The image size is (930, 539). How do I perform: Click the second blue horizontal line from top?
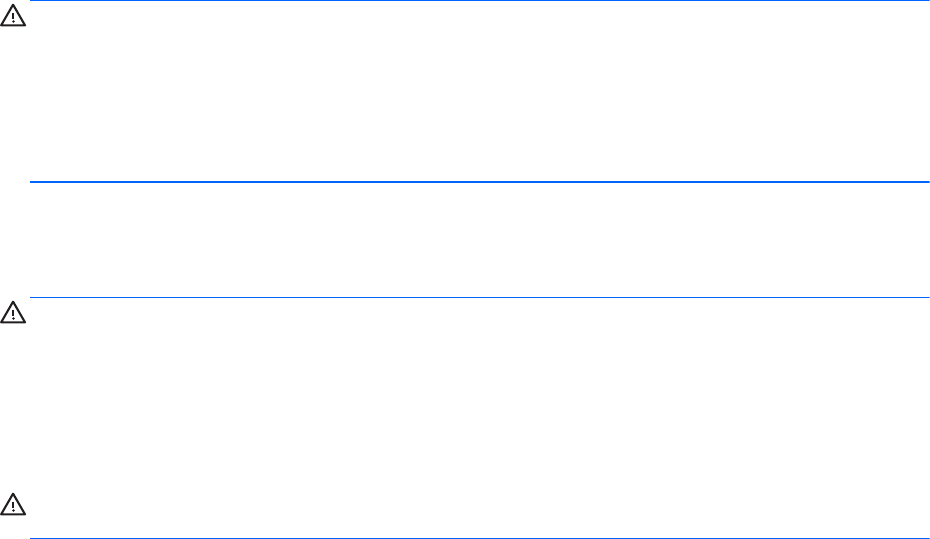(479, 182)
